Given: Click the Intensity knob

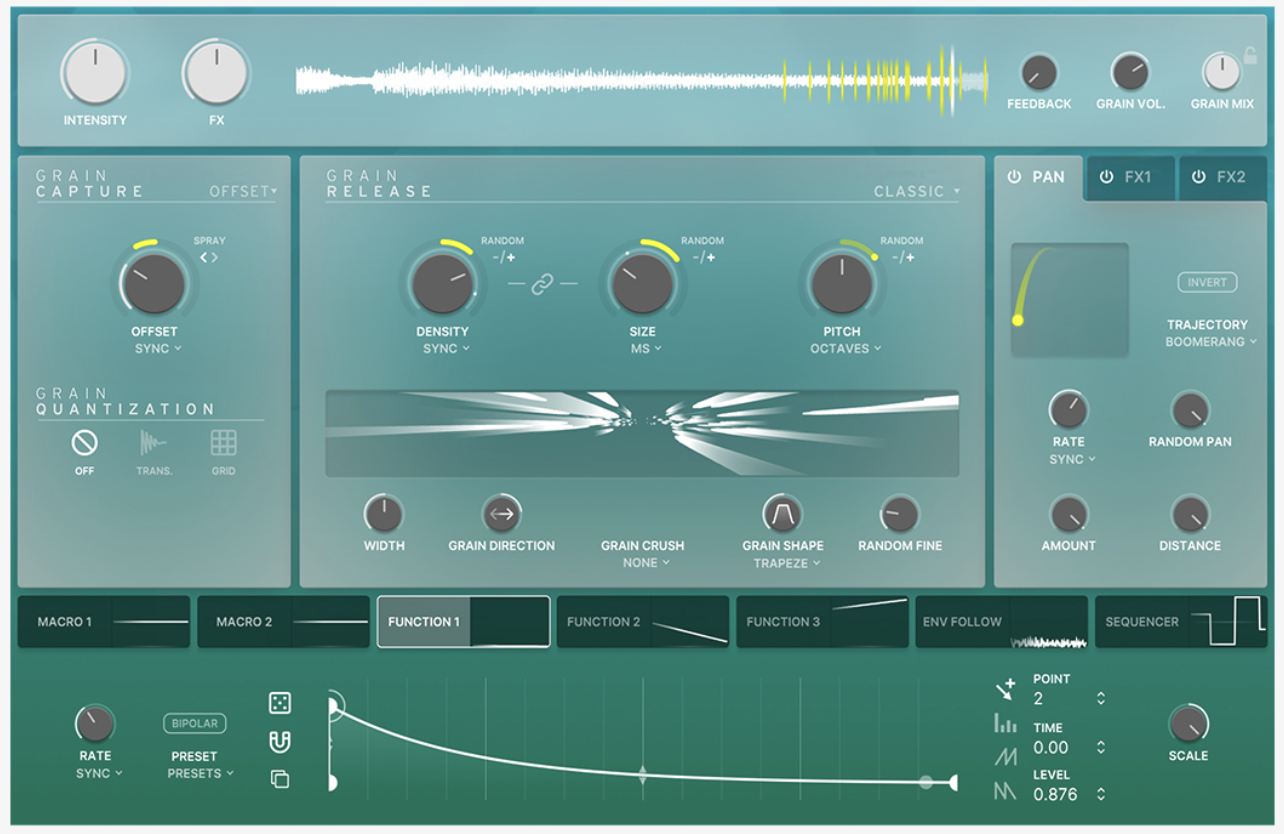Looking at the screenshot, I should point(95,73).
